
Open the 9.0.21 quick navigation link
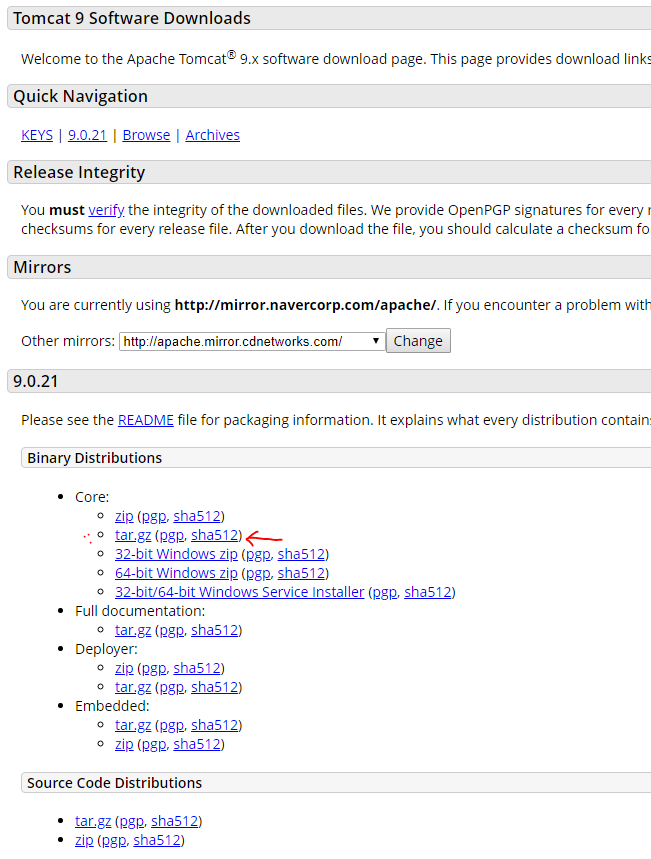pos(87,135)
